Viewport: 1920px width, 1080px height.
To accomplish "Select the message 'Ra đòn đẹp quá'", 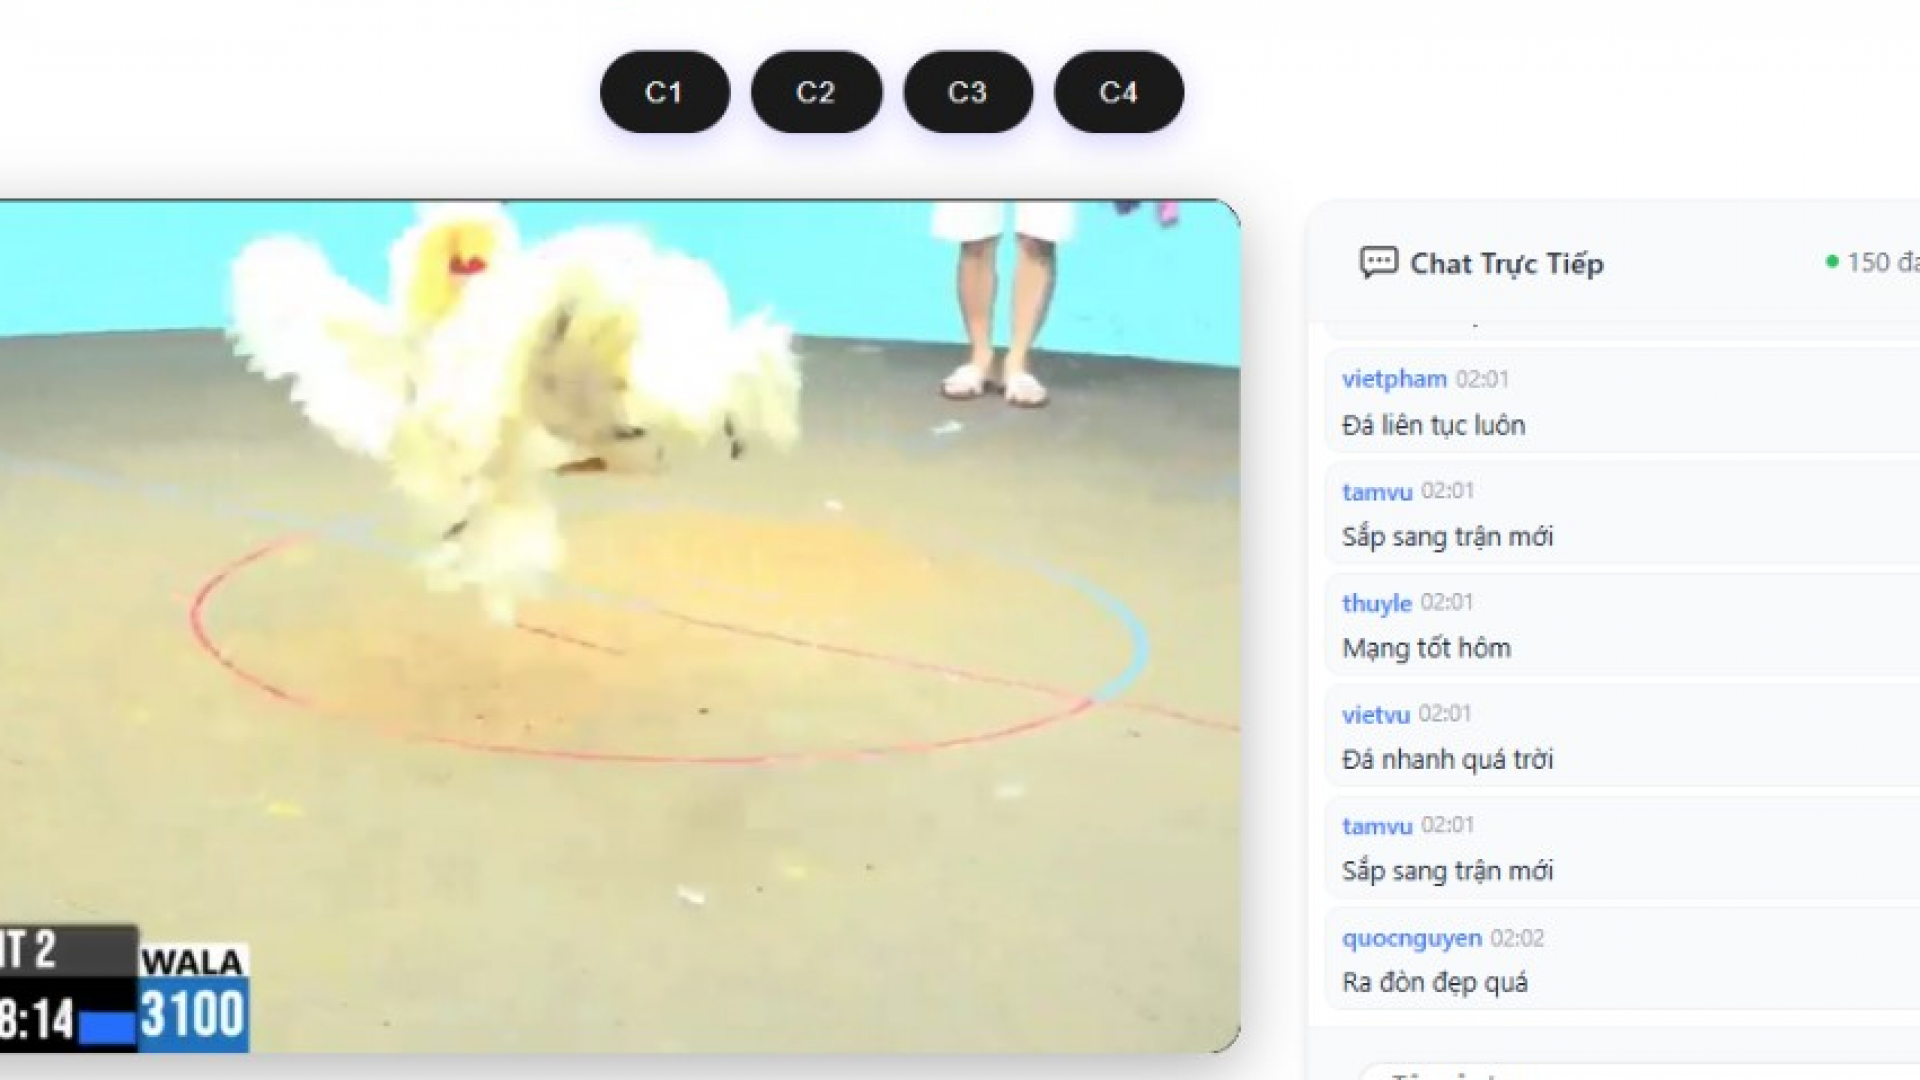I will (x=1434, y=982).
